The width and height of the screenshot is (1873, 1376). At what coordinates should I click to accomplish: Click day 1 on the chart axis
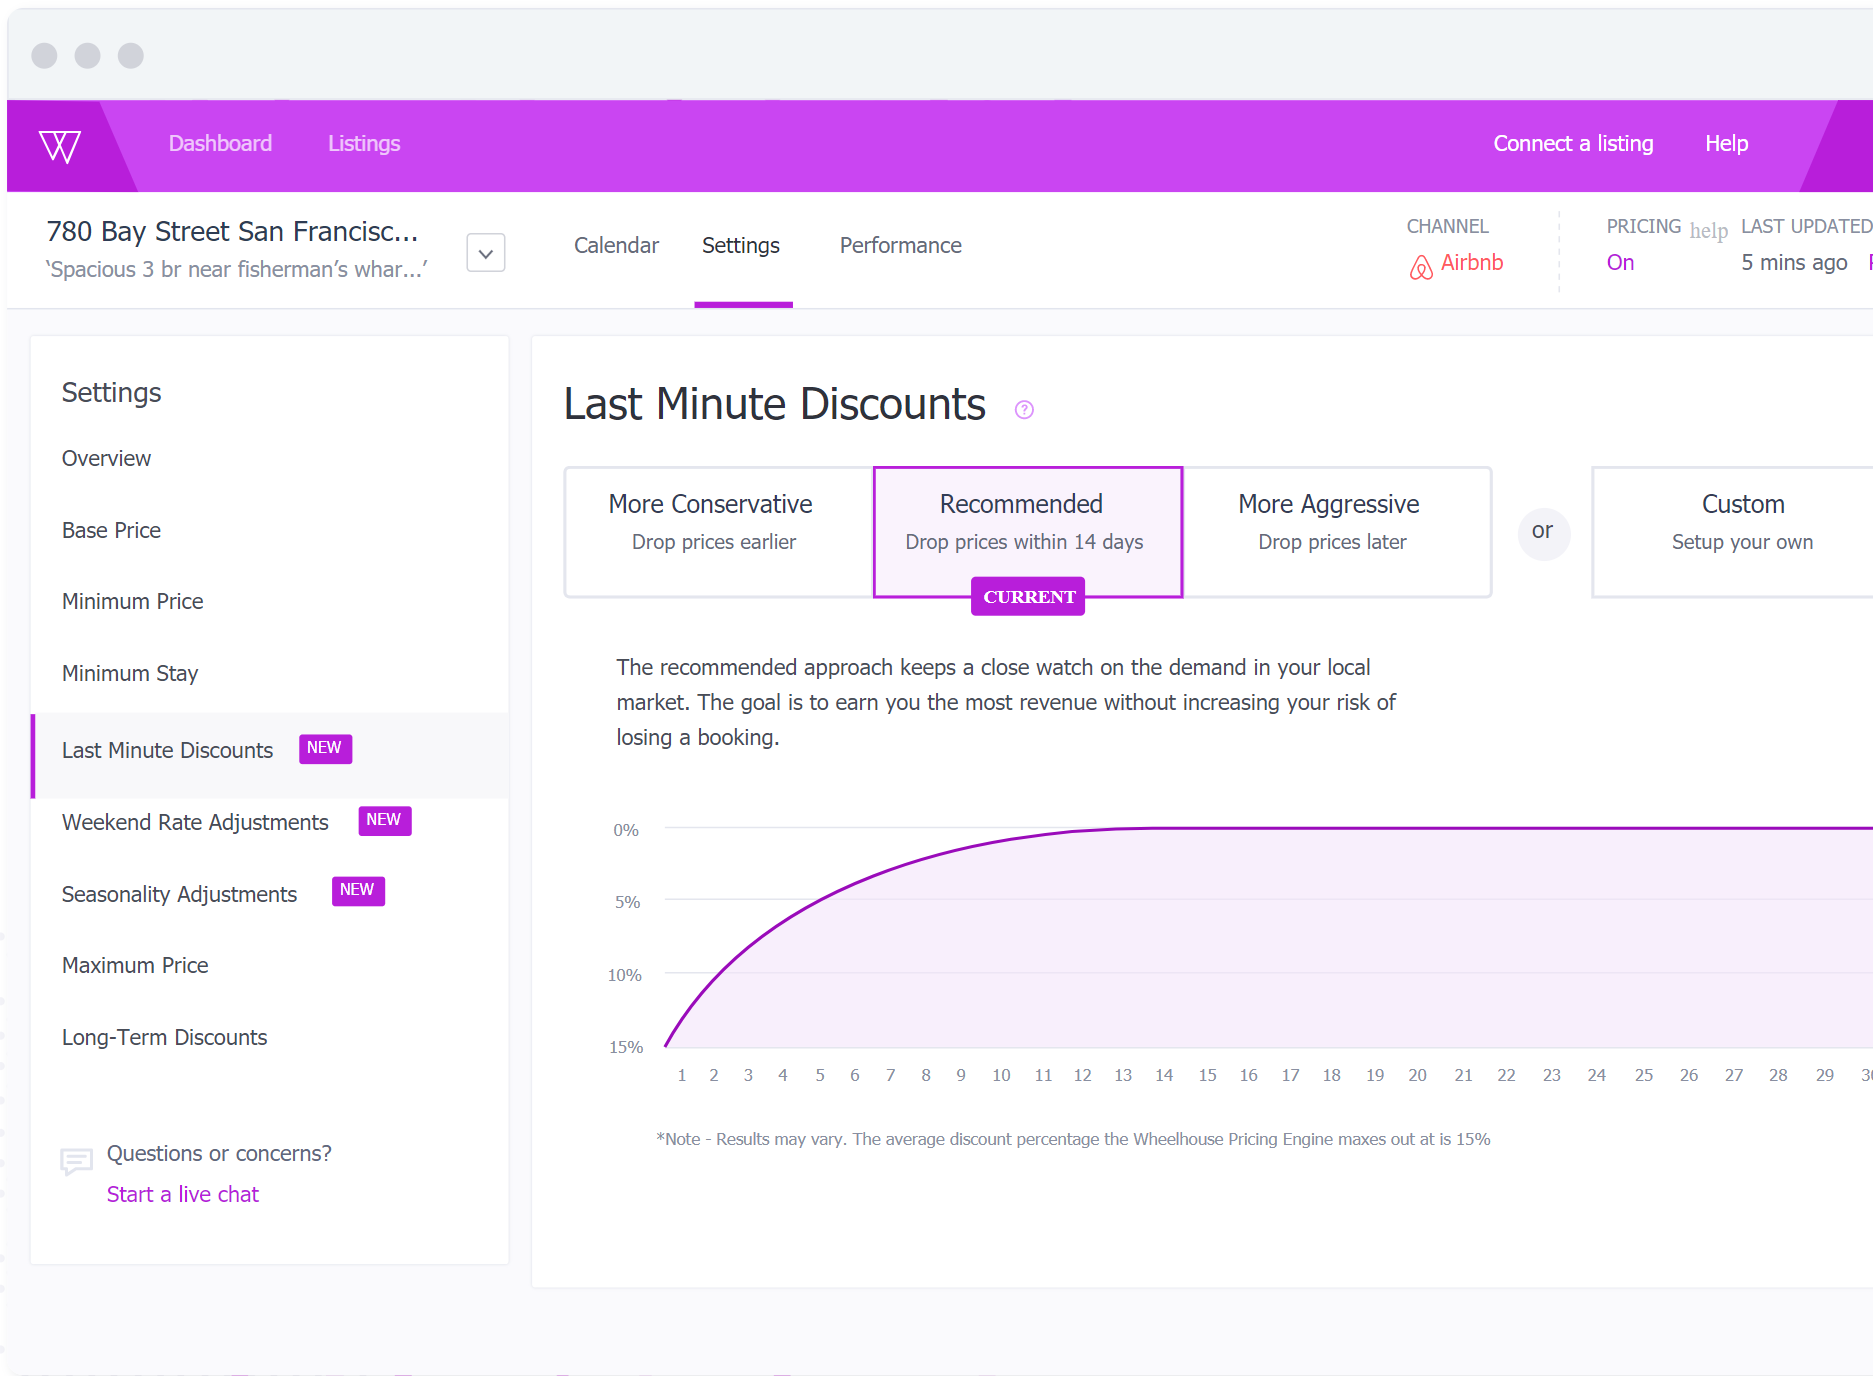click(x=682, y=1075)
